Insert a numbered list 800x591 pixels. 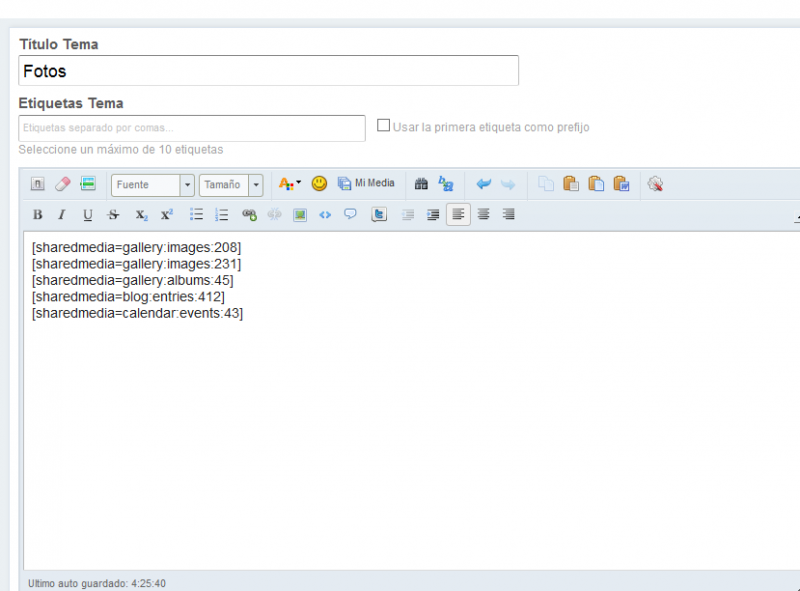tap(222, 215)
